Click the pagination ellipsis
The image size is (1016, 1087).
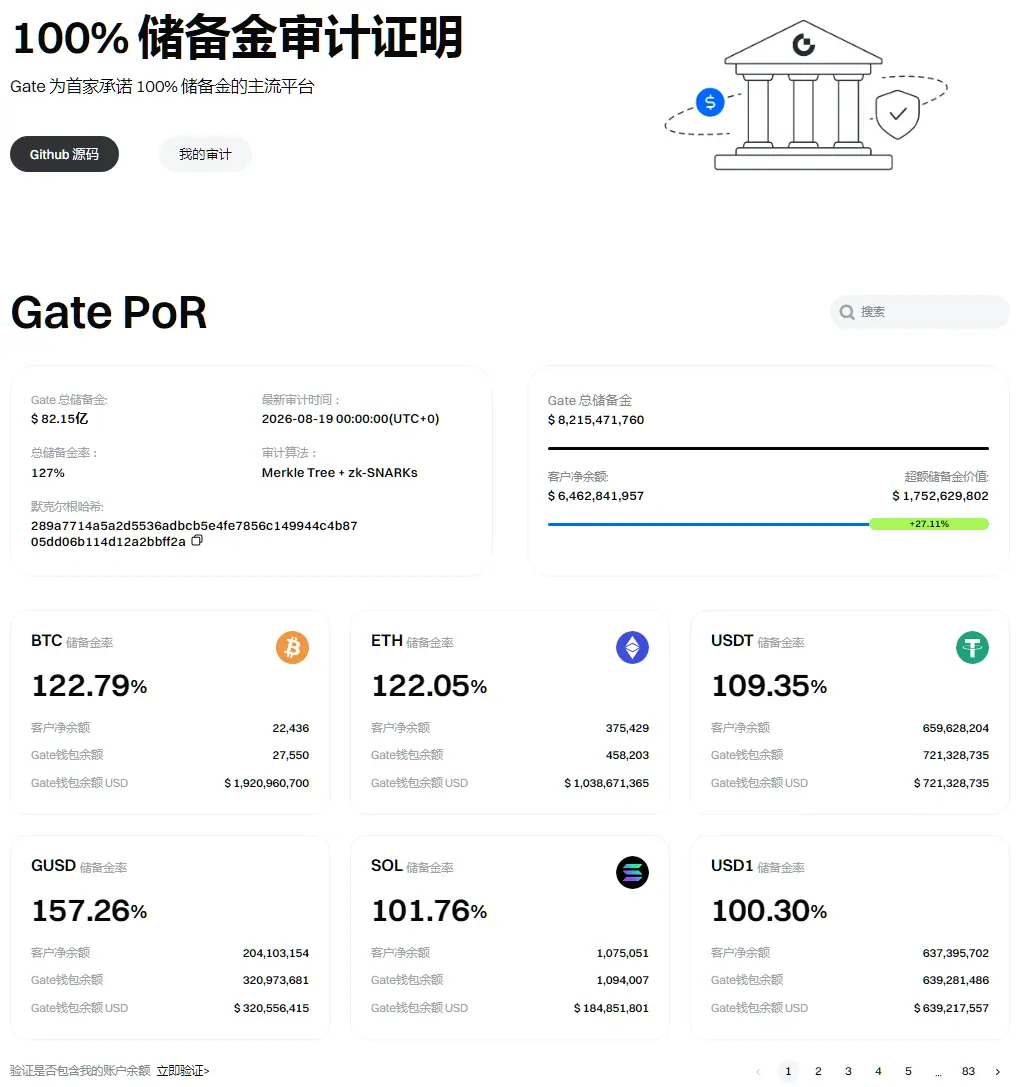coord(938,1072)
